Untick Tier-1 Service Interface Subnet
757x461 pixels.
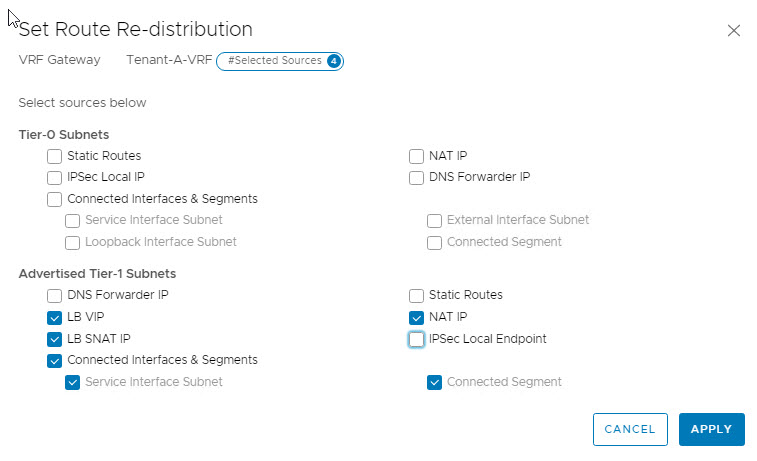click(x=73, y=382)
